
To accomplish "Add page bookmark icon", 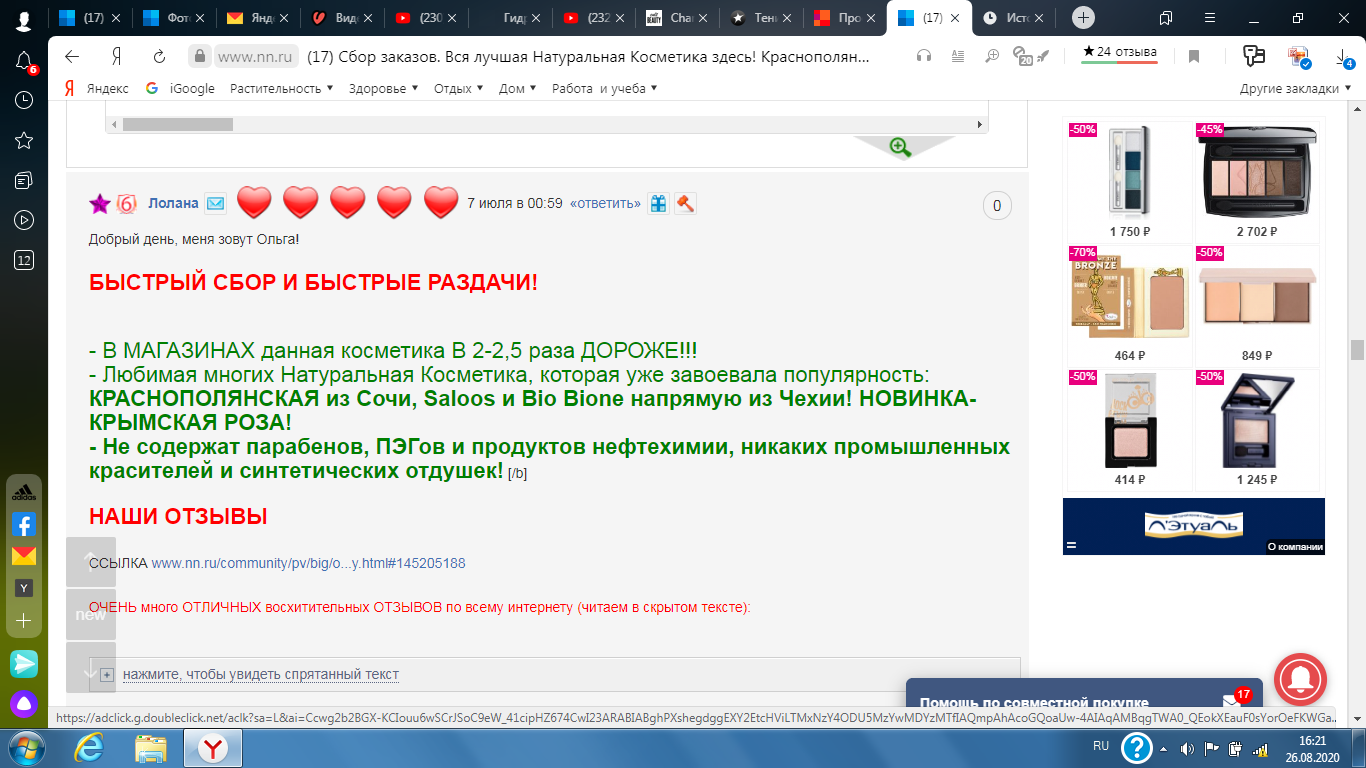I will point(1194,57).
